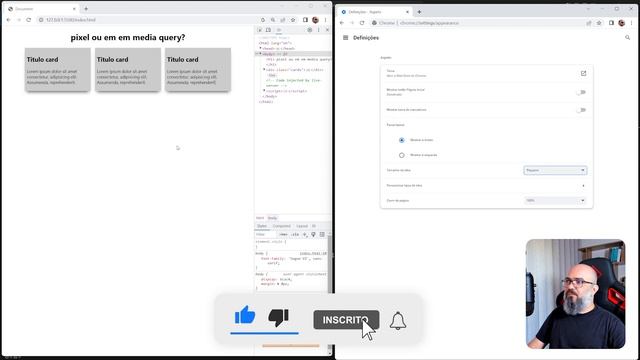The height and width of the screenshot is (360, 640).
Task: Open the hamburger menu beside Definições
Action: pyautogui.click(x=345, y=38)
